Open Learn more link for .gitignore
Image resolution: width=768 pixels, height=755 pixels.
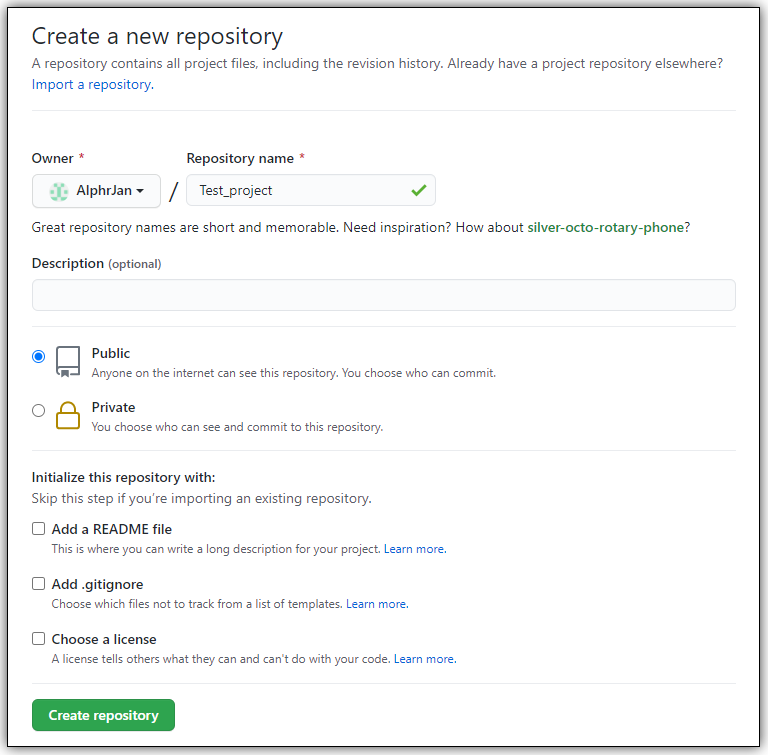point(376,604)
